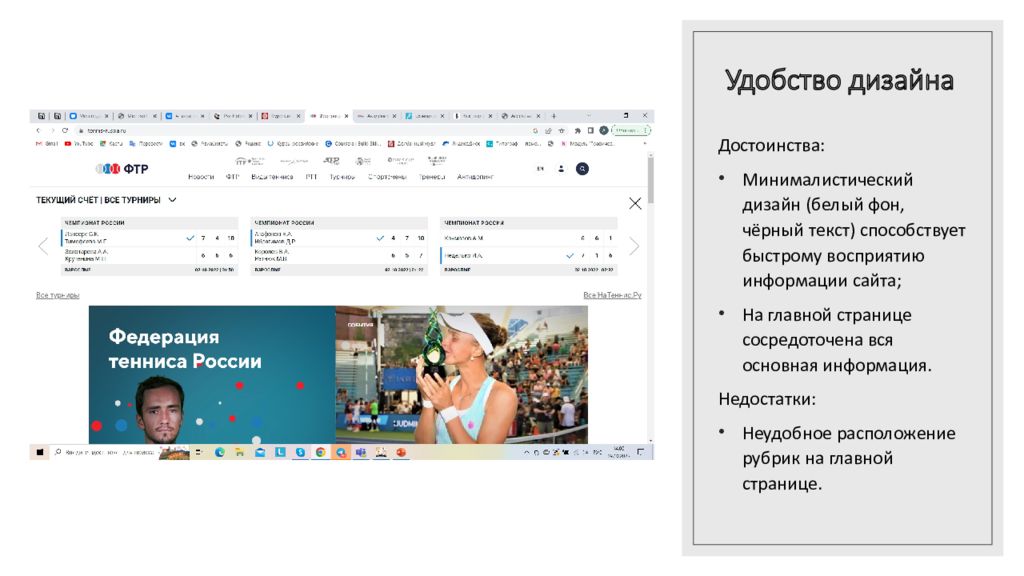This screenshot has width=1024, height=576.
Task: Show next match cards with right arrow
Action: click(634, 246)
